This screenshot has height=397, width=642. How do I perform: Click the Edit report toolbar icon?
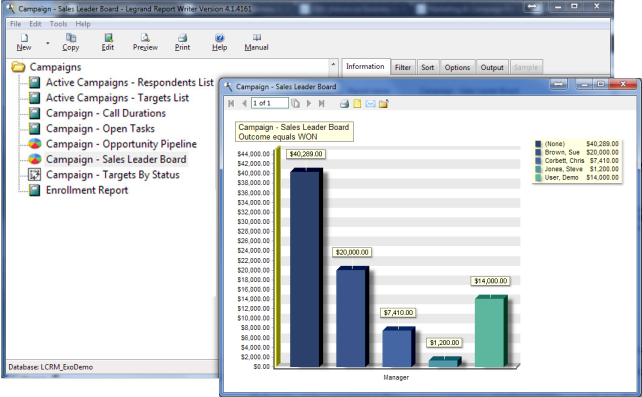(108, 38)
